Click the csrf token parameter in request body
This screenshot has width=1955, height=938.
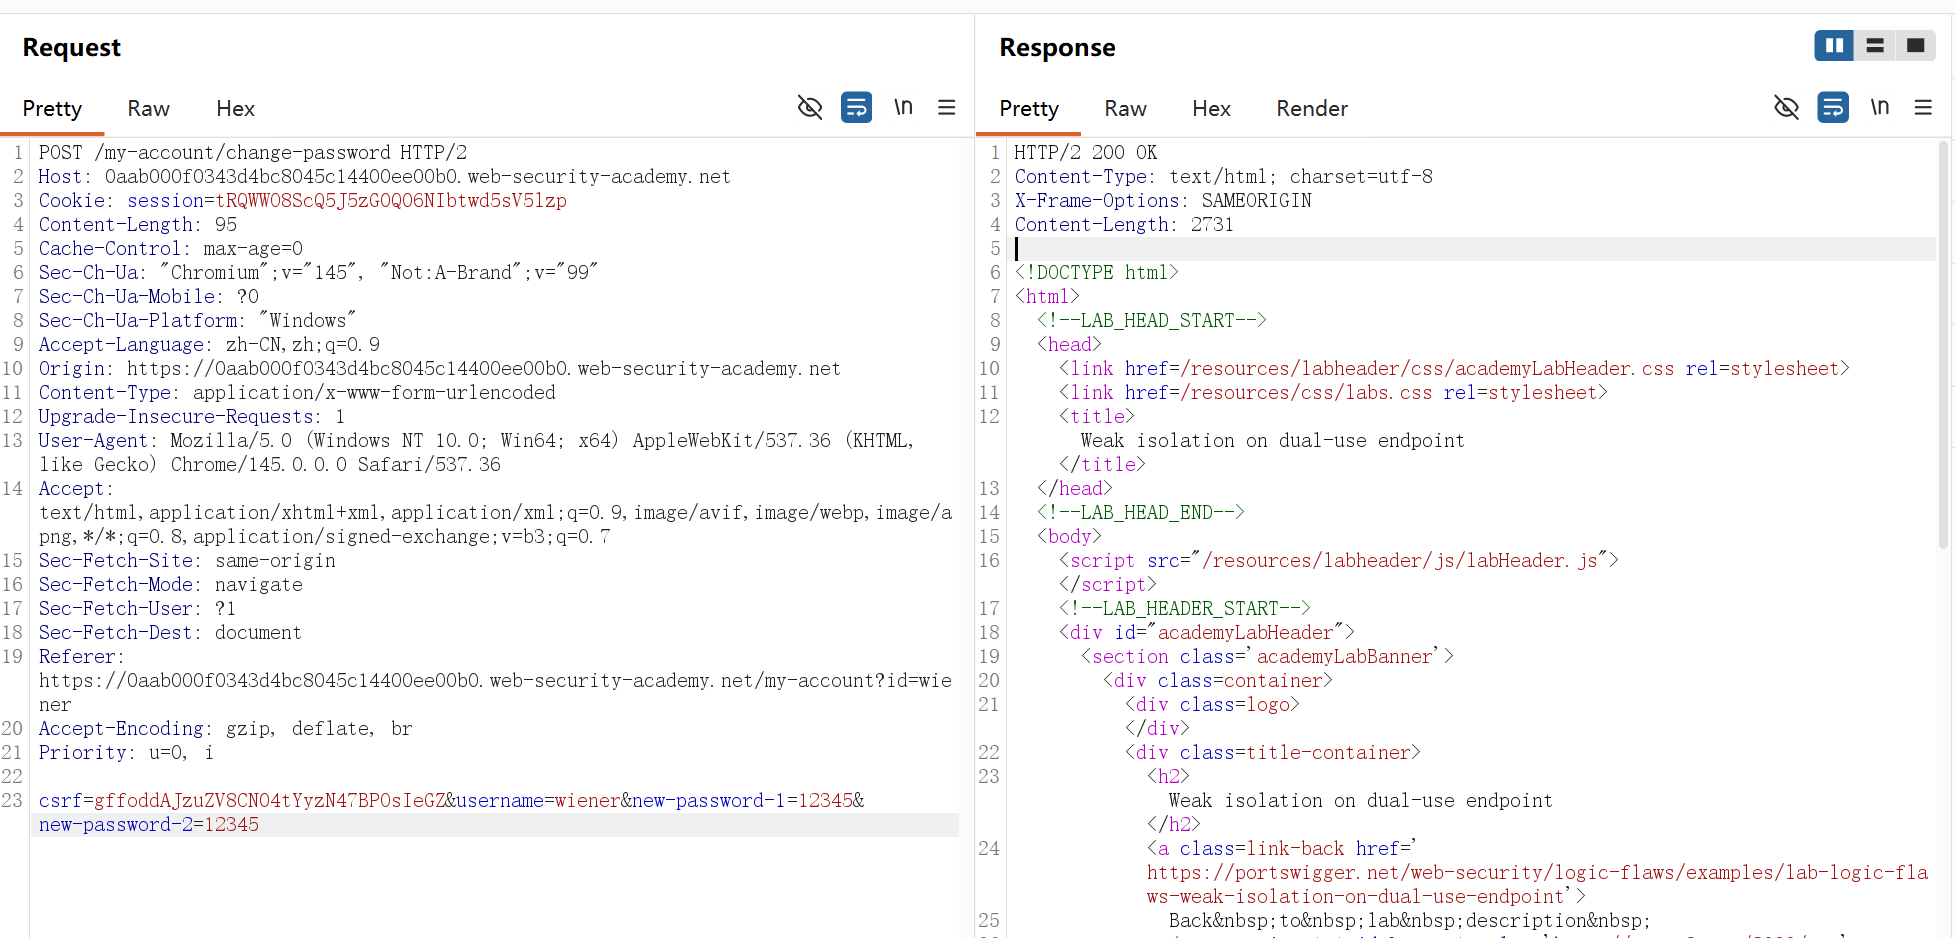click(x=242, y=801)
